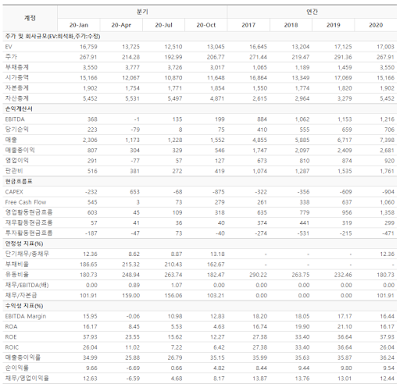This screenshot has width=400, height=384.
Task: Select the 판관비 row label
Action: (x=14, y=171)
